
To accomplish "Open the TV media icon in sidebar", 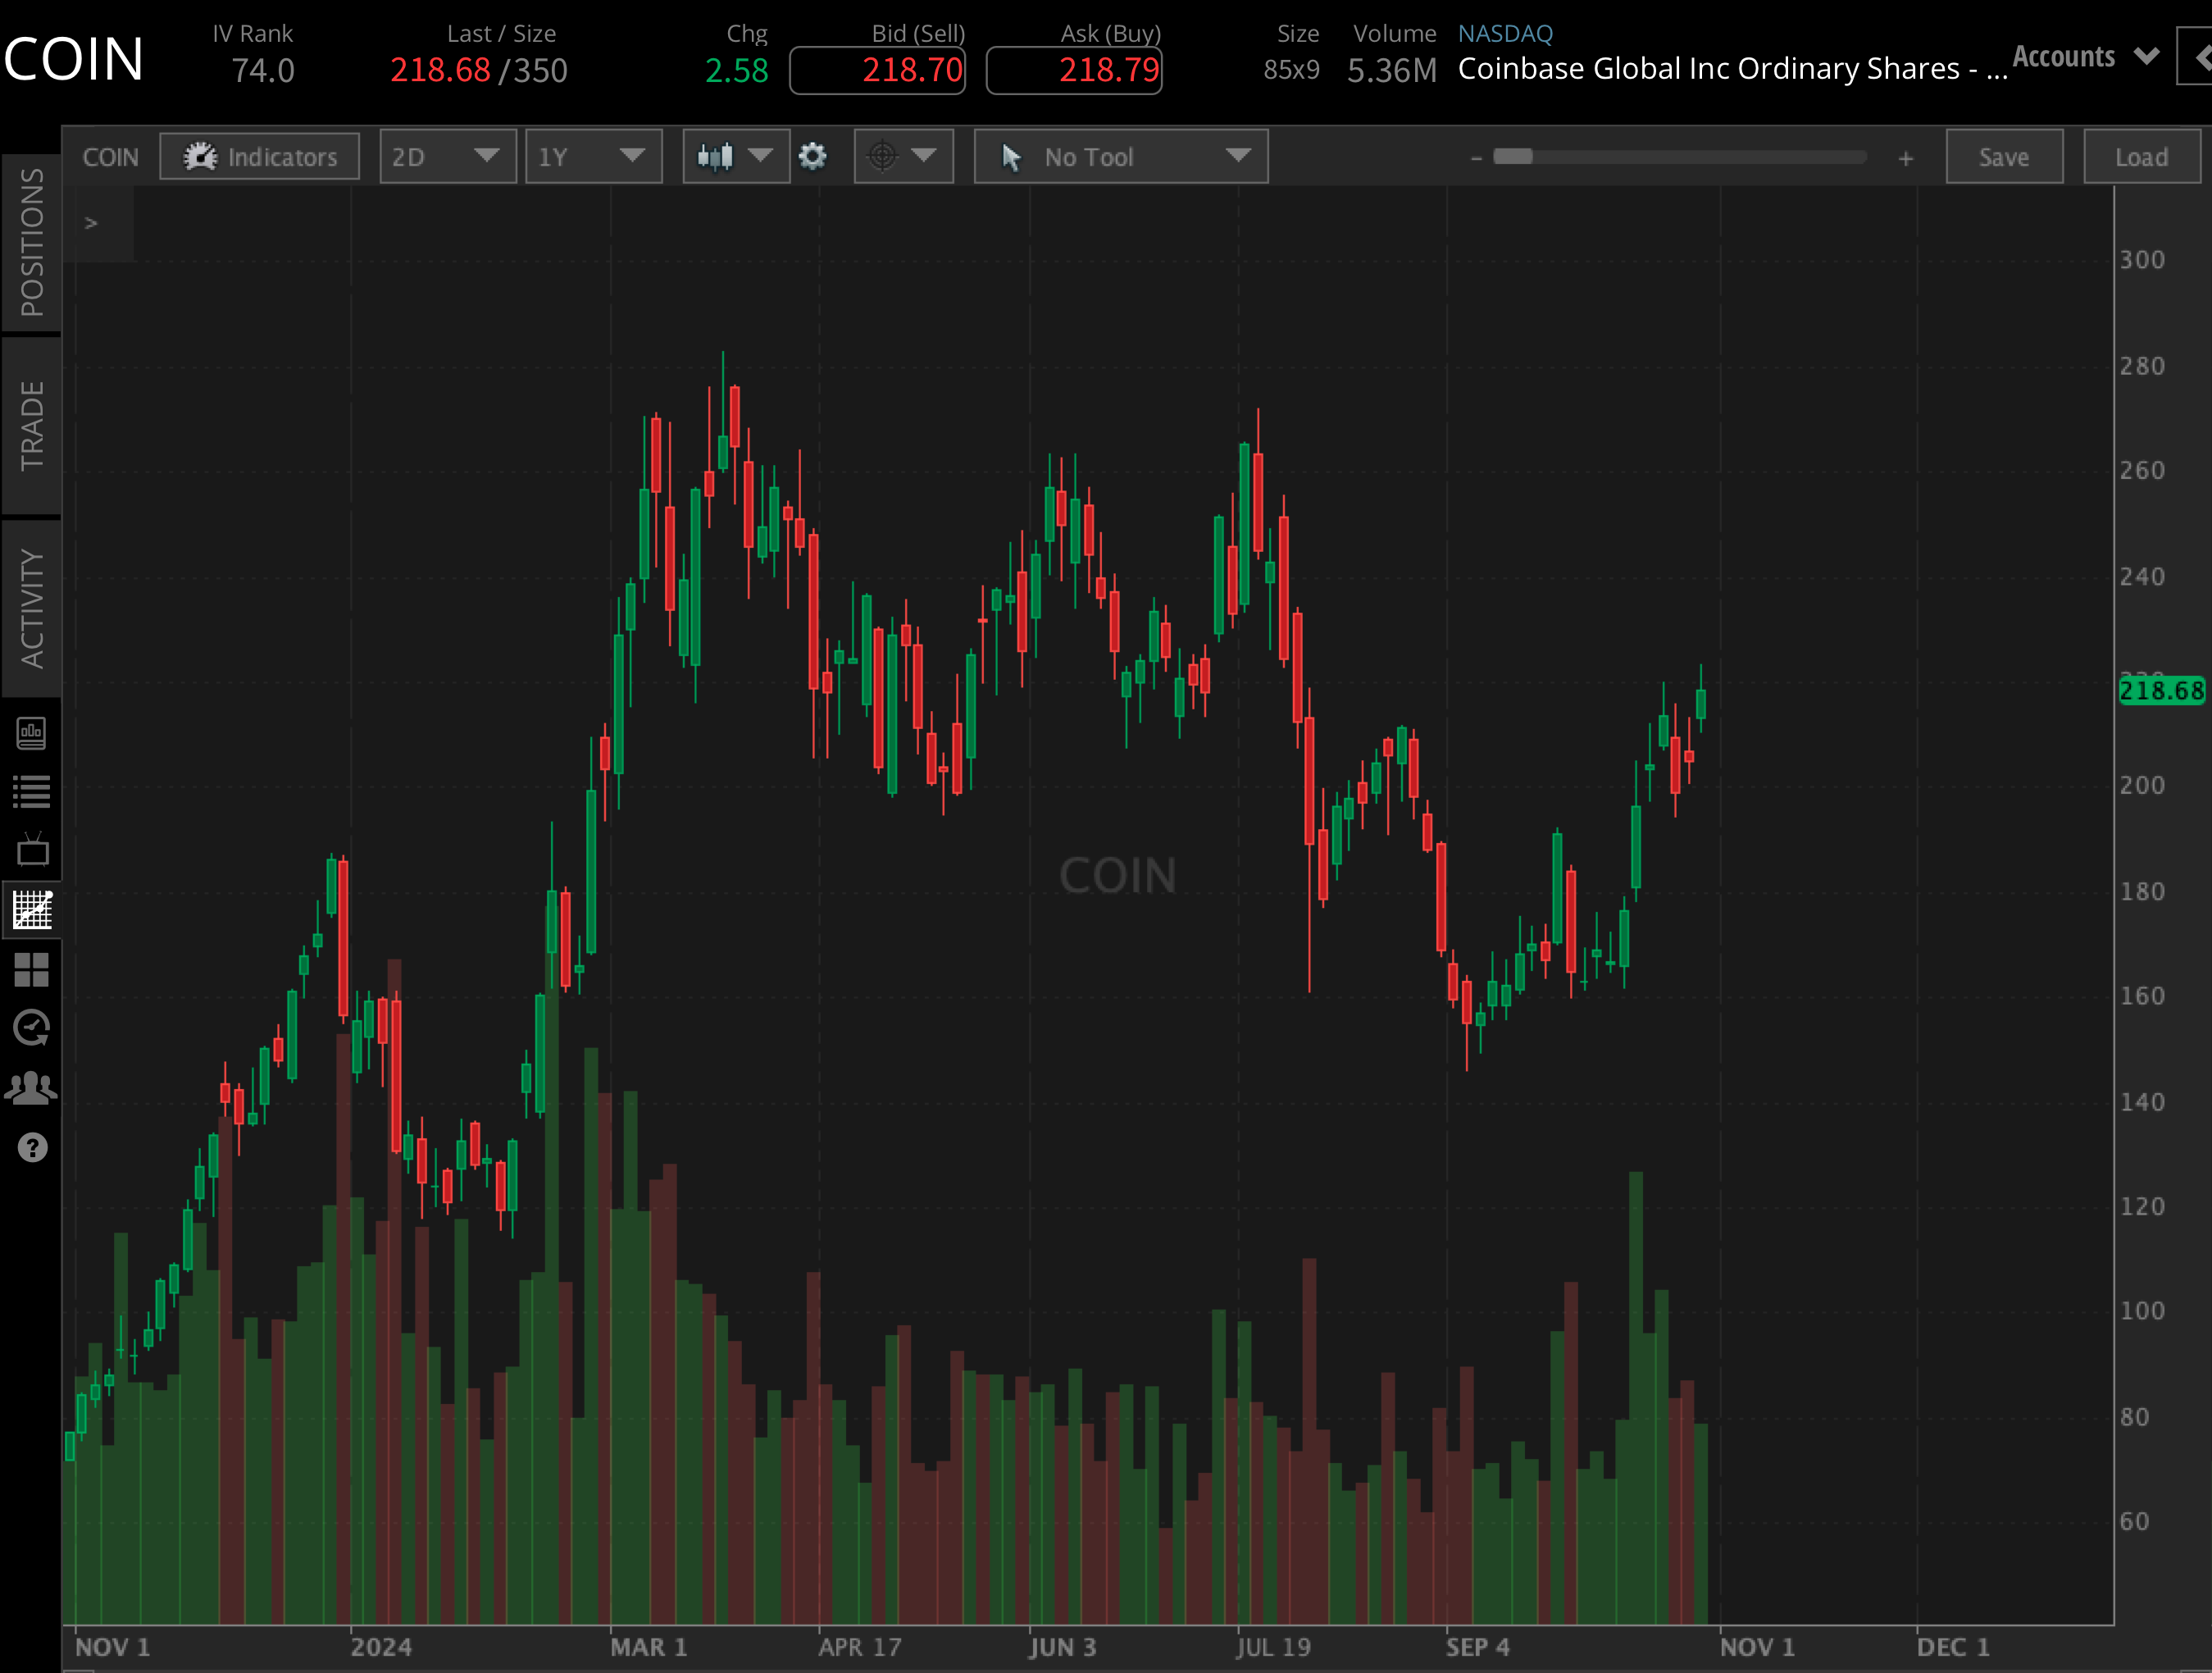I will [32, 849].
